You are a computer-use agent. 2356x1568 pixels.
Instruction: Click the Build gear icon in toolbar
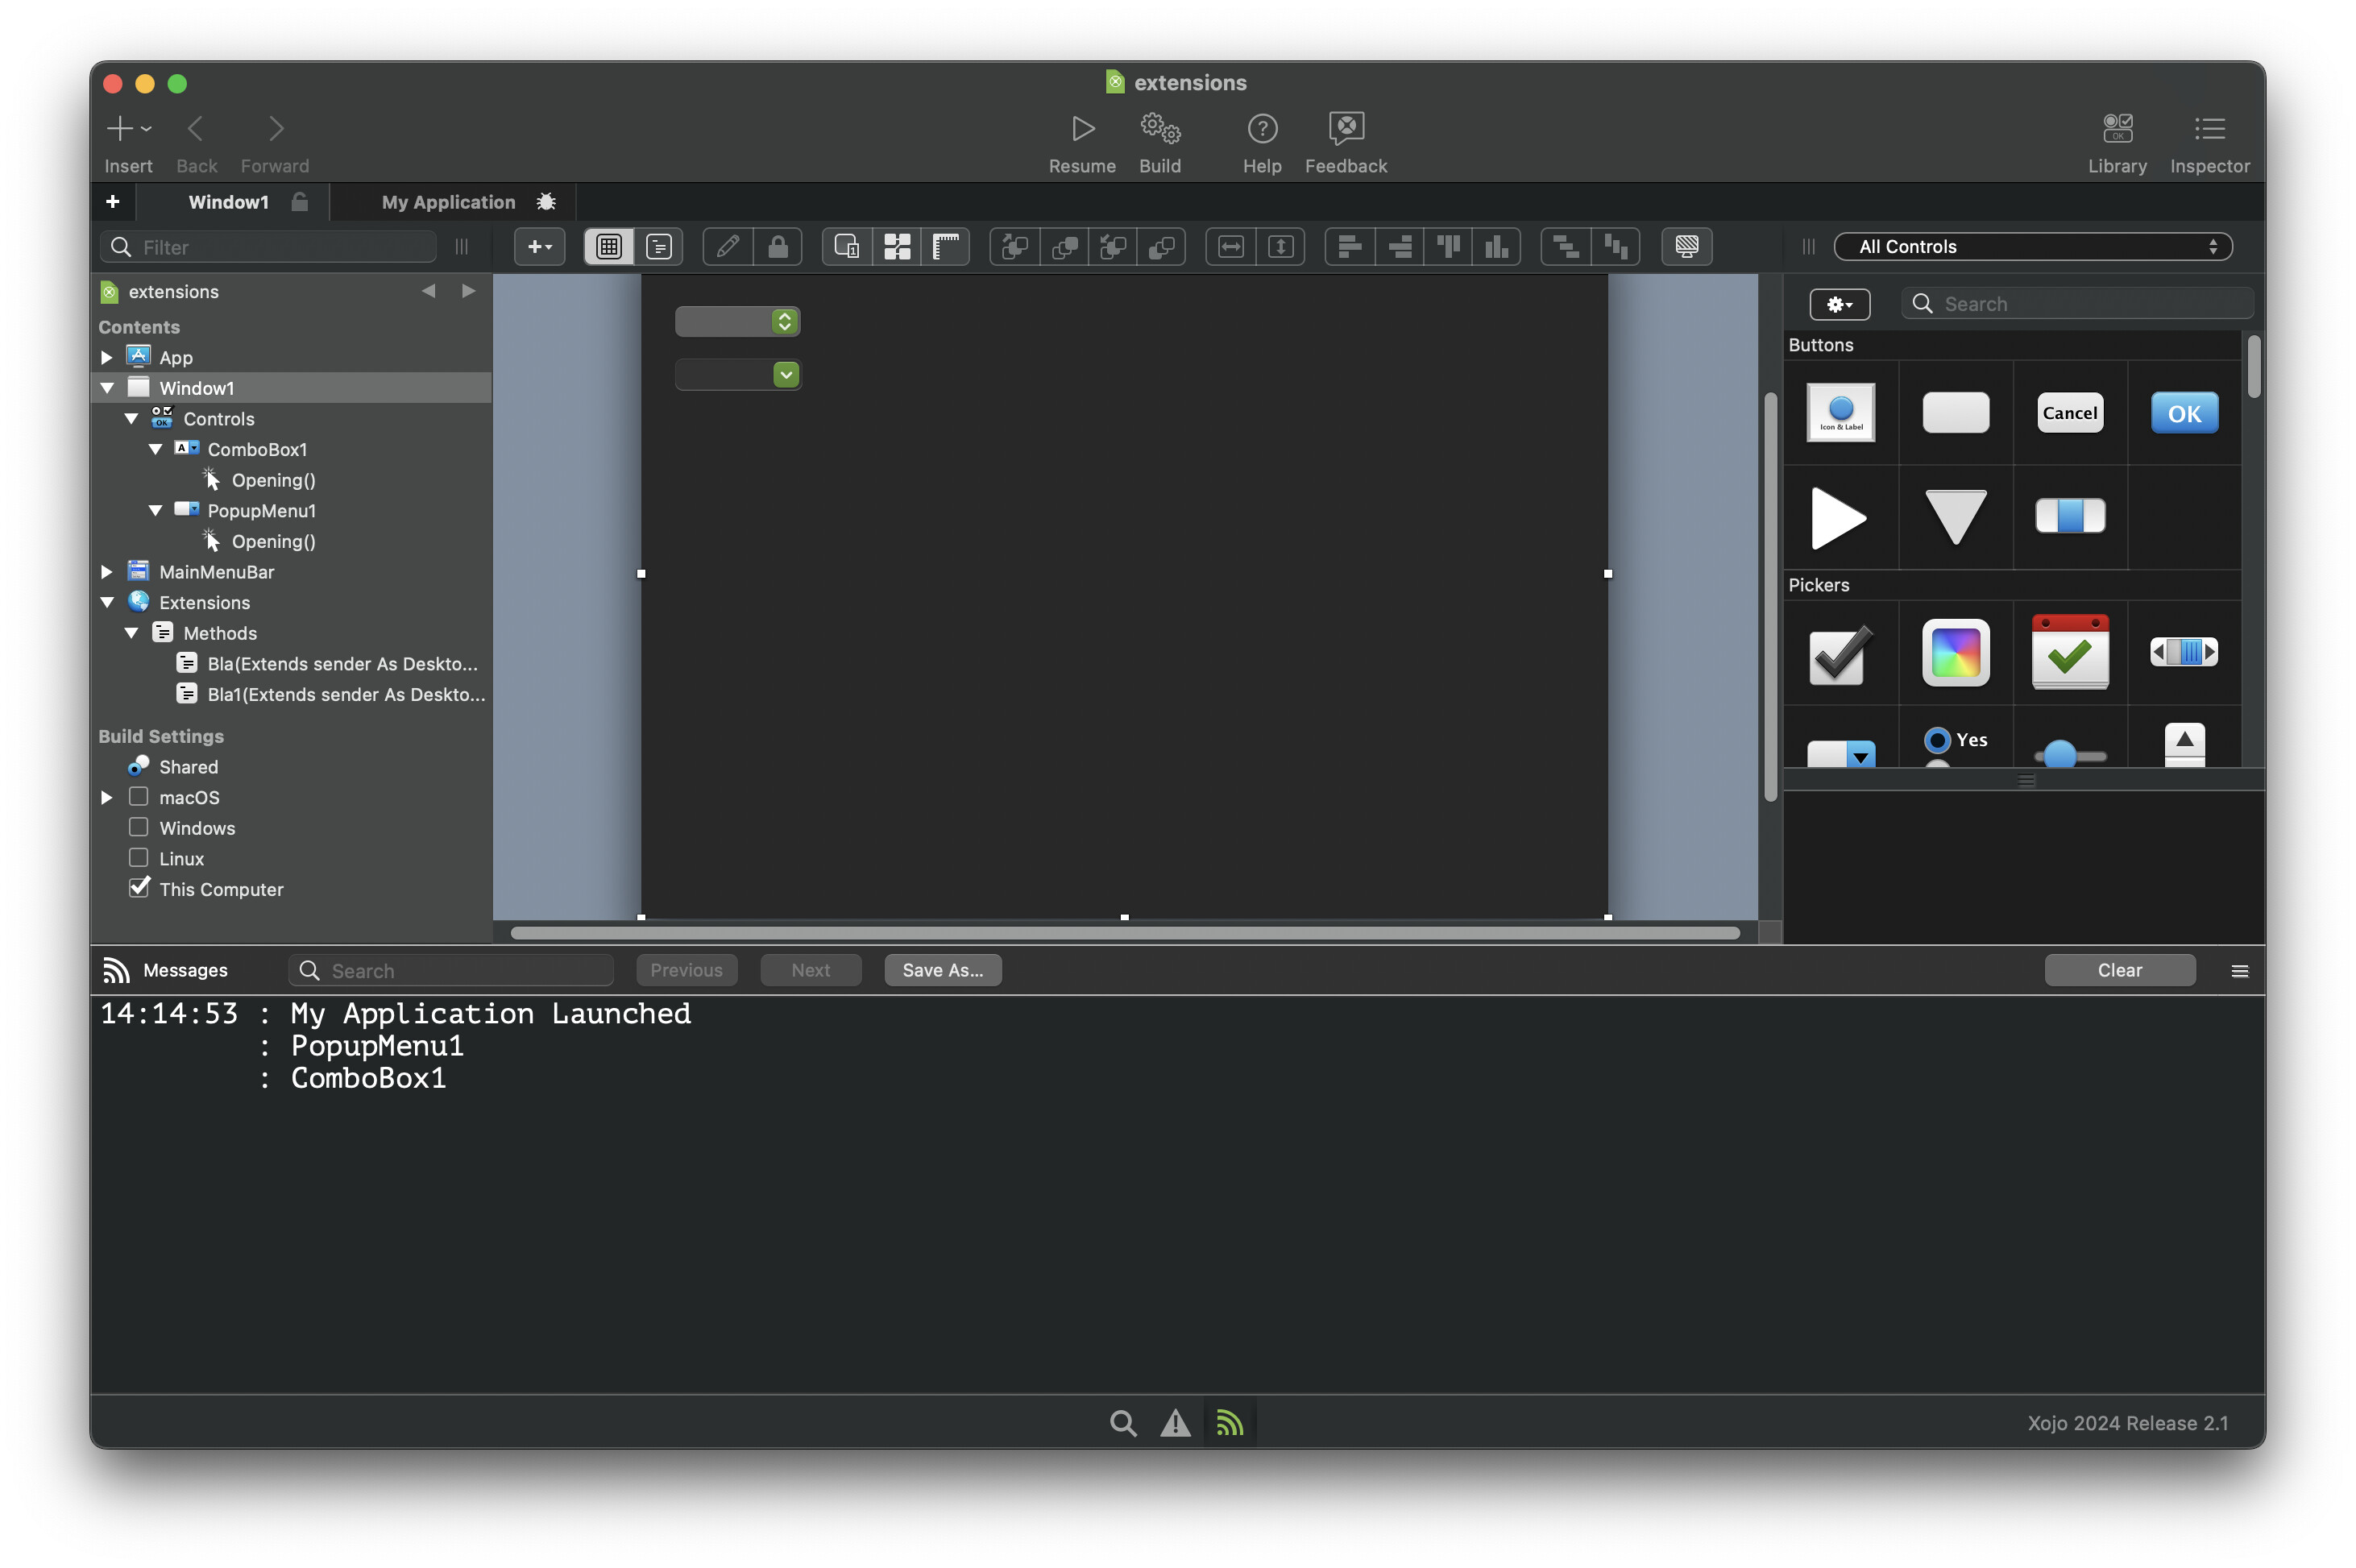[x=1160, y=129]
